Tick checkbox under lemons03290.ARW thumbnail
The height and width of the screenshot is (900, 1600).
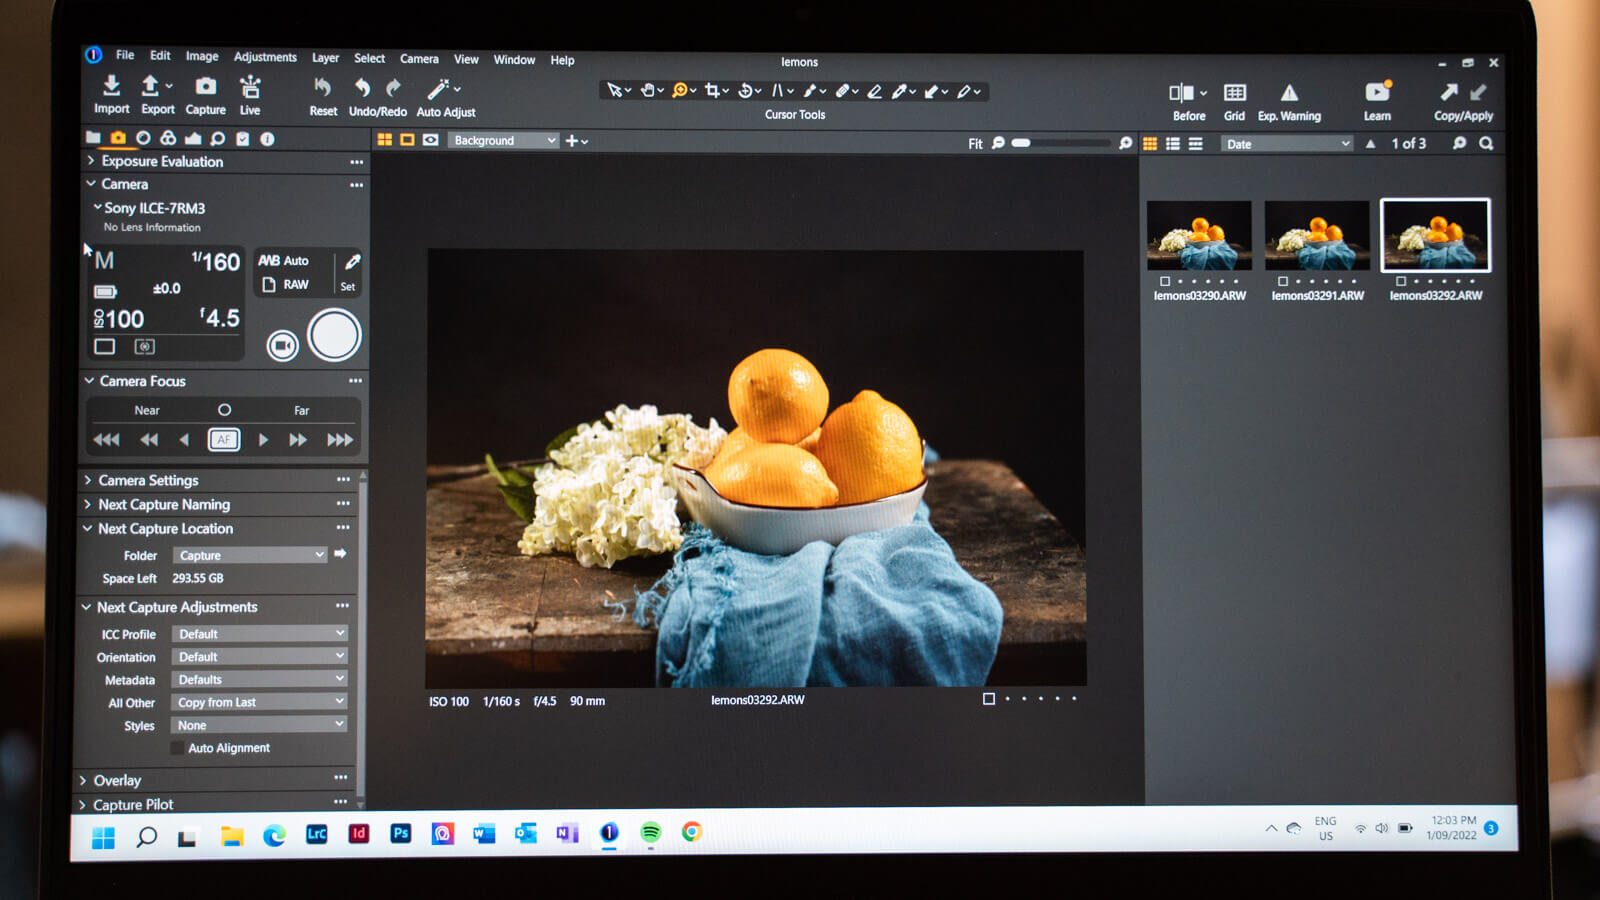[1165, 282]
